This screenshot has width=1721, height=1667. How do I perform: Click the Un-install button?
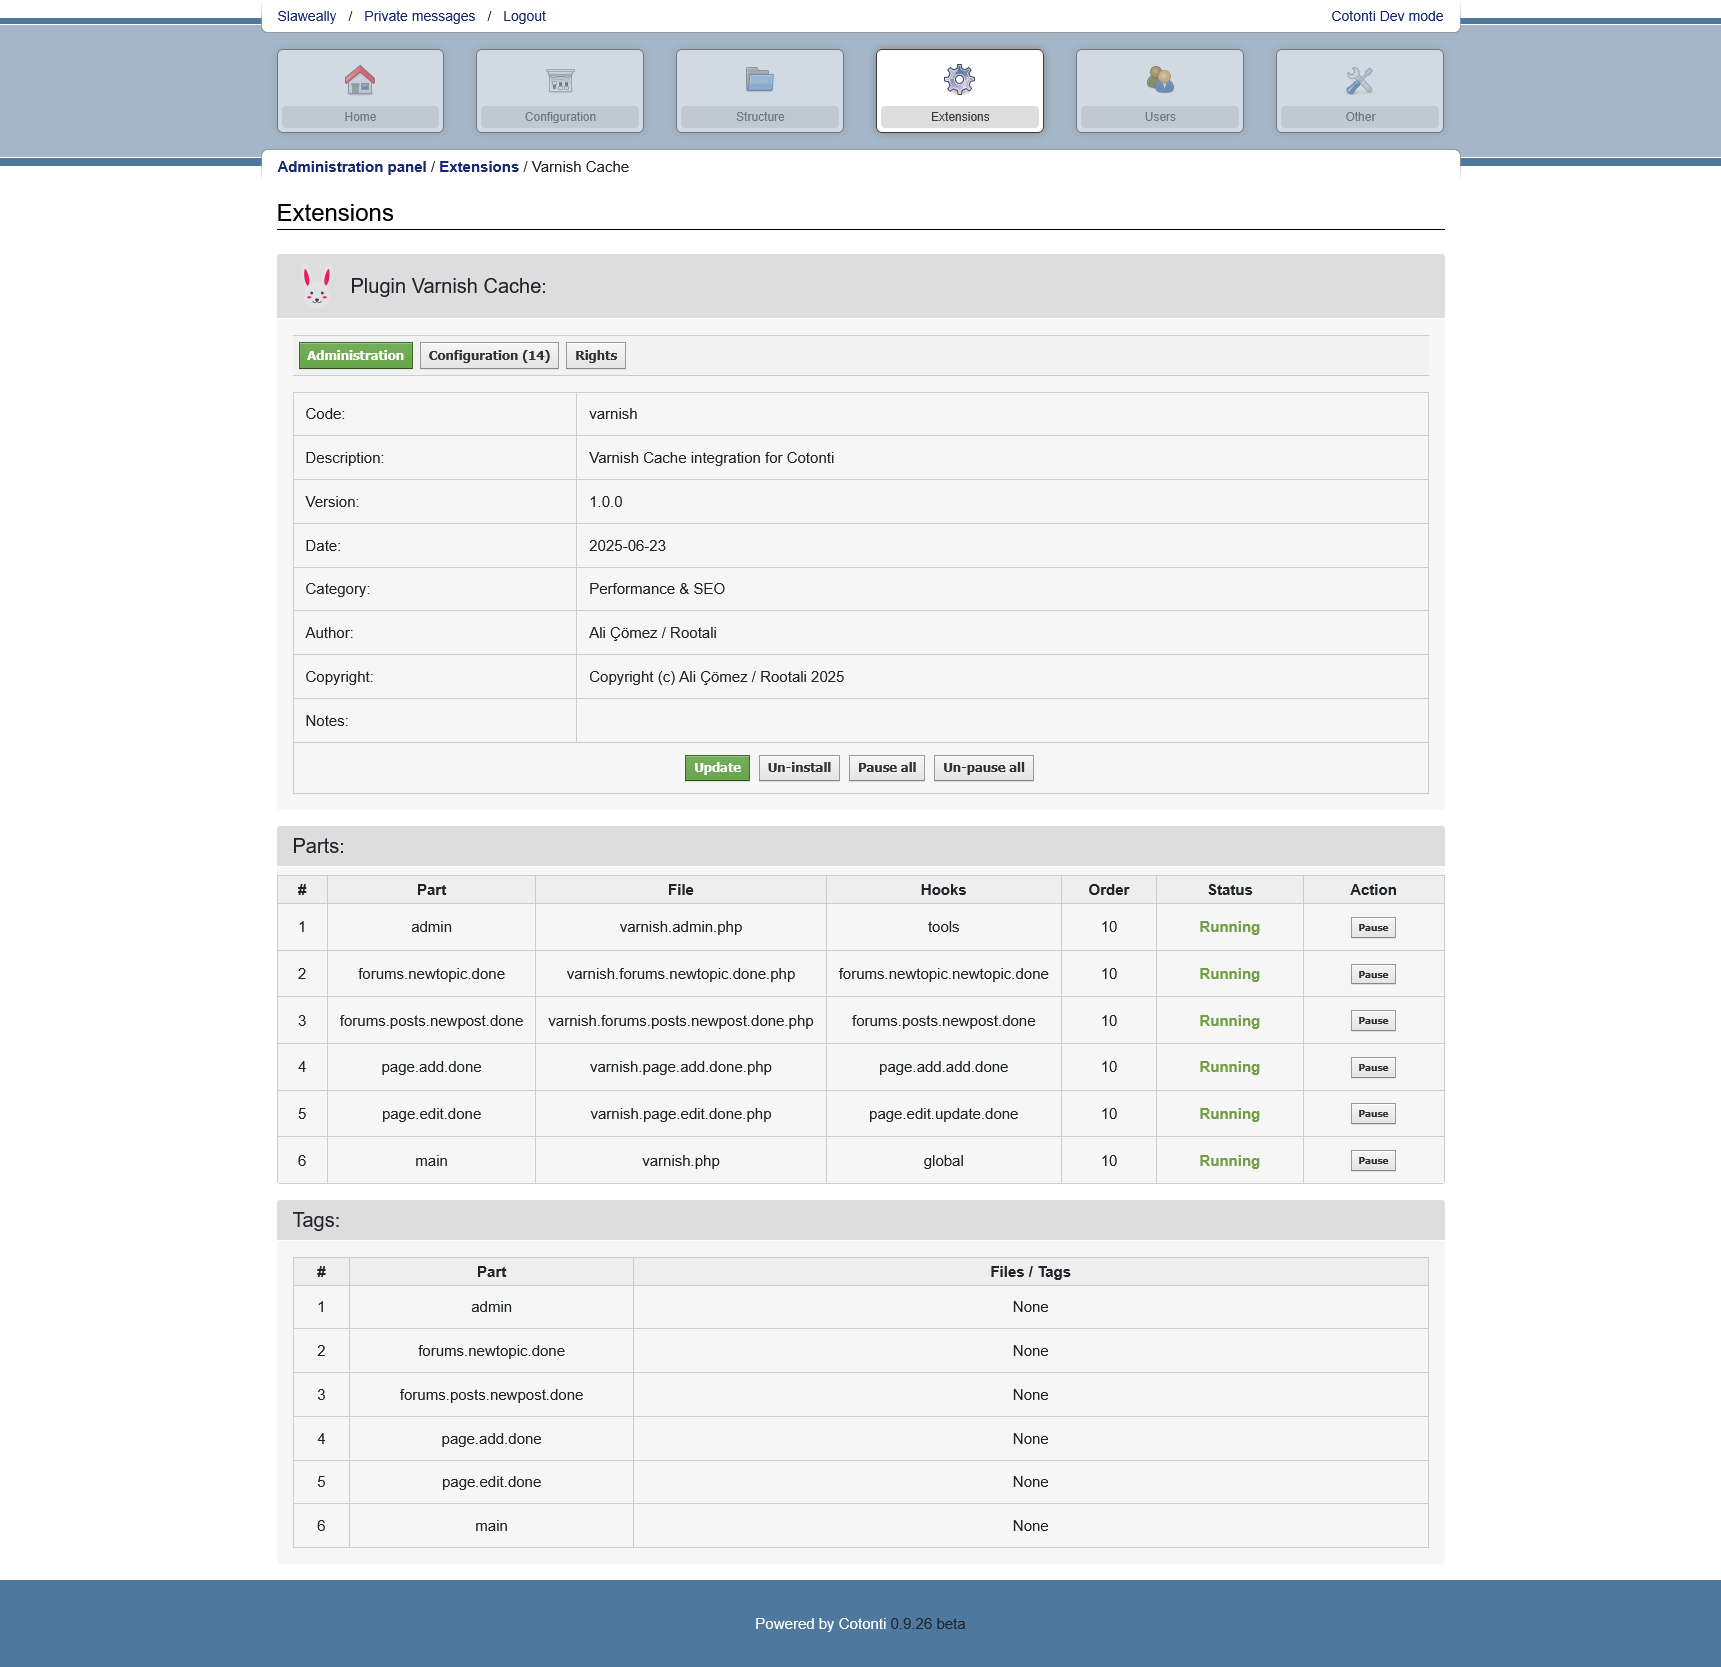point(799,768)
